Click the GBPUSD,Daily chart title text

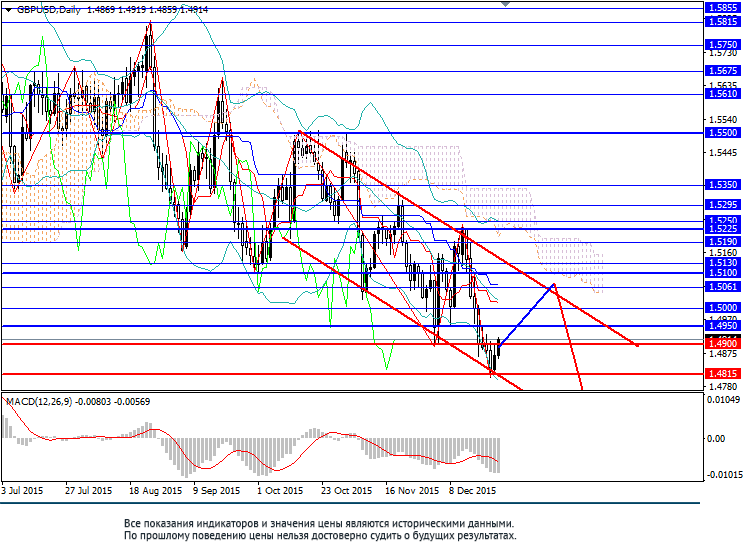click(48, 10)
